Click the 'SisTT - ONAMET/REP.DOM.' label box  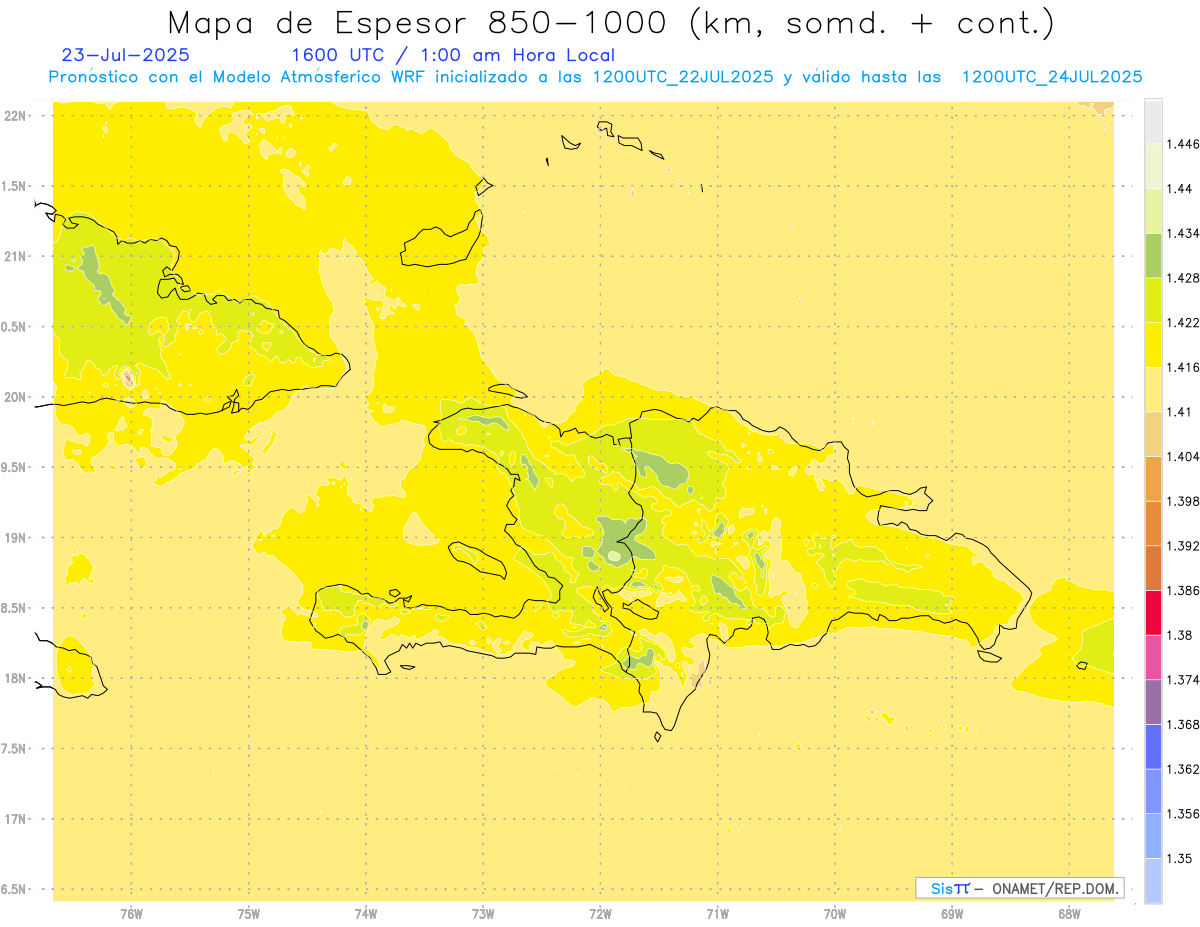coord(1020,888)
